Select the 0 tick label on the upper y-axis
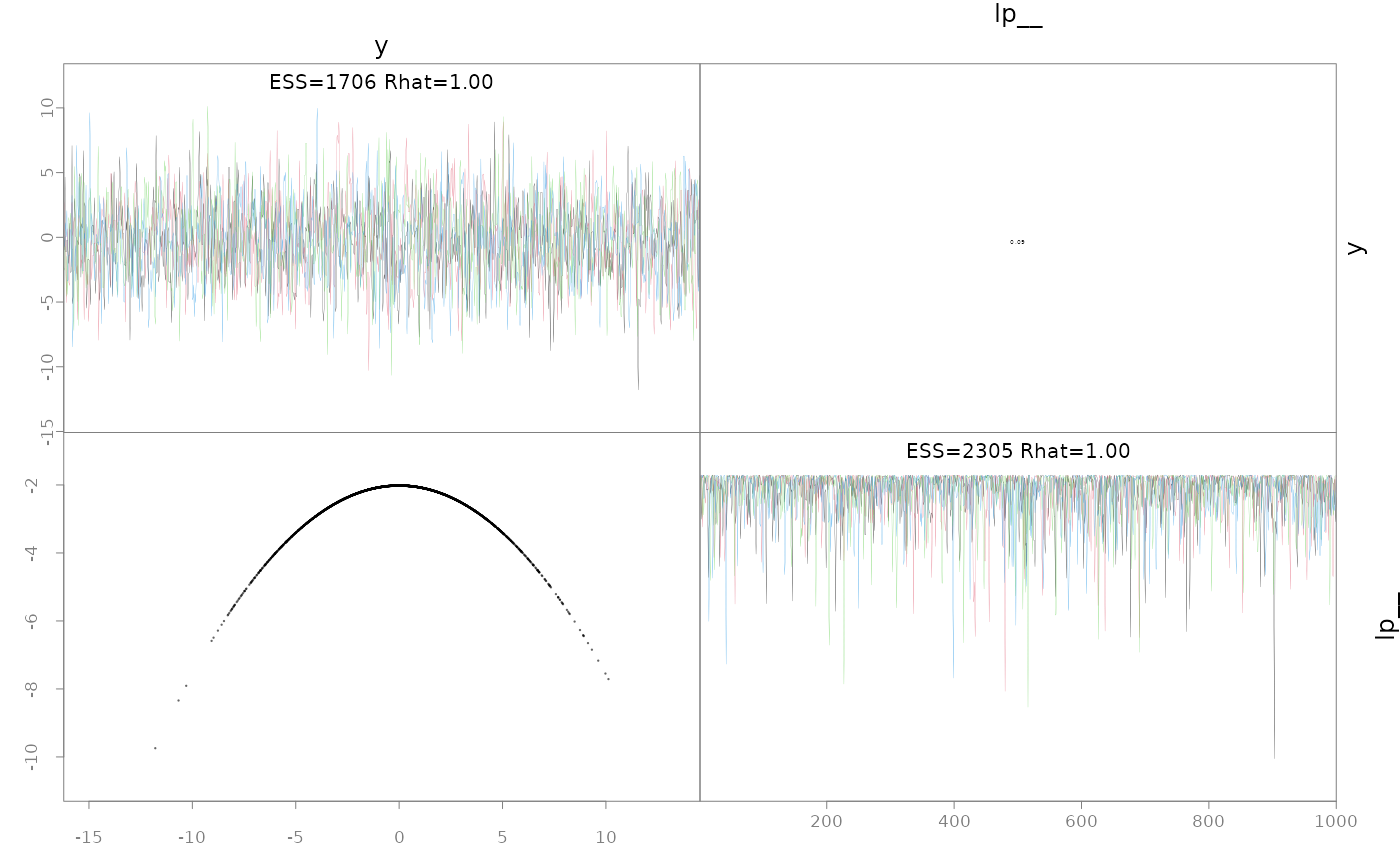 [46, 238]
